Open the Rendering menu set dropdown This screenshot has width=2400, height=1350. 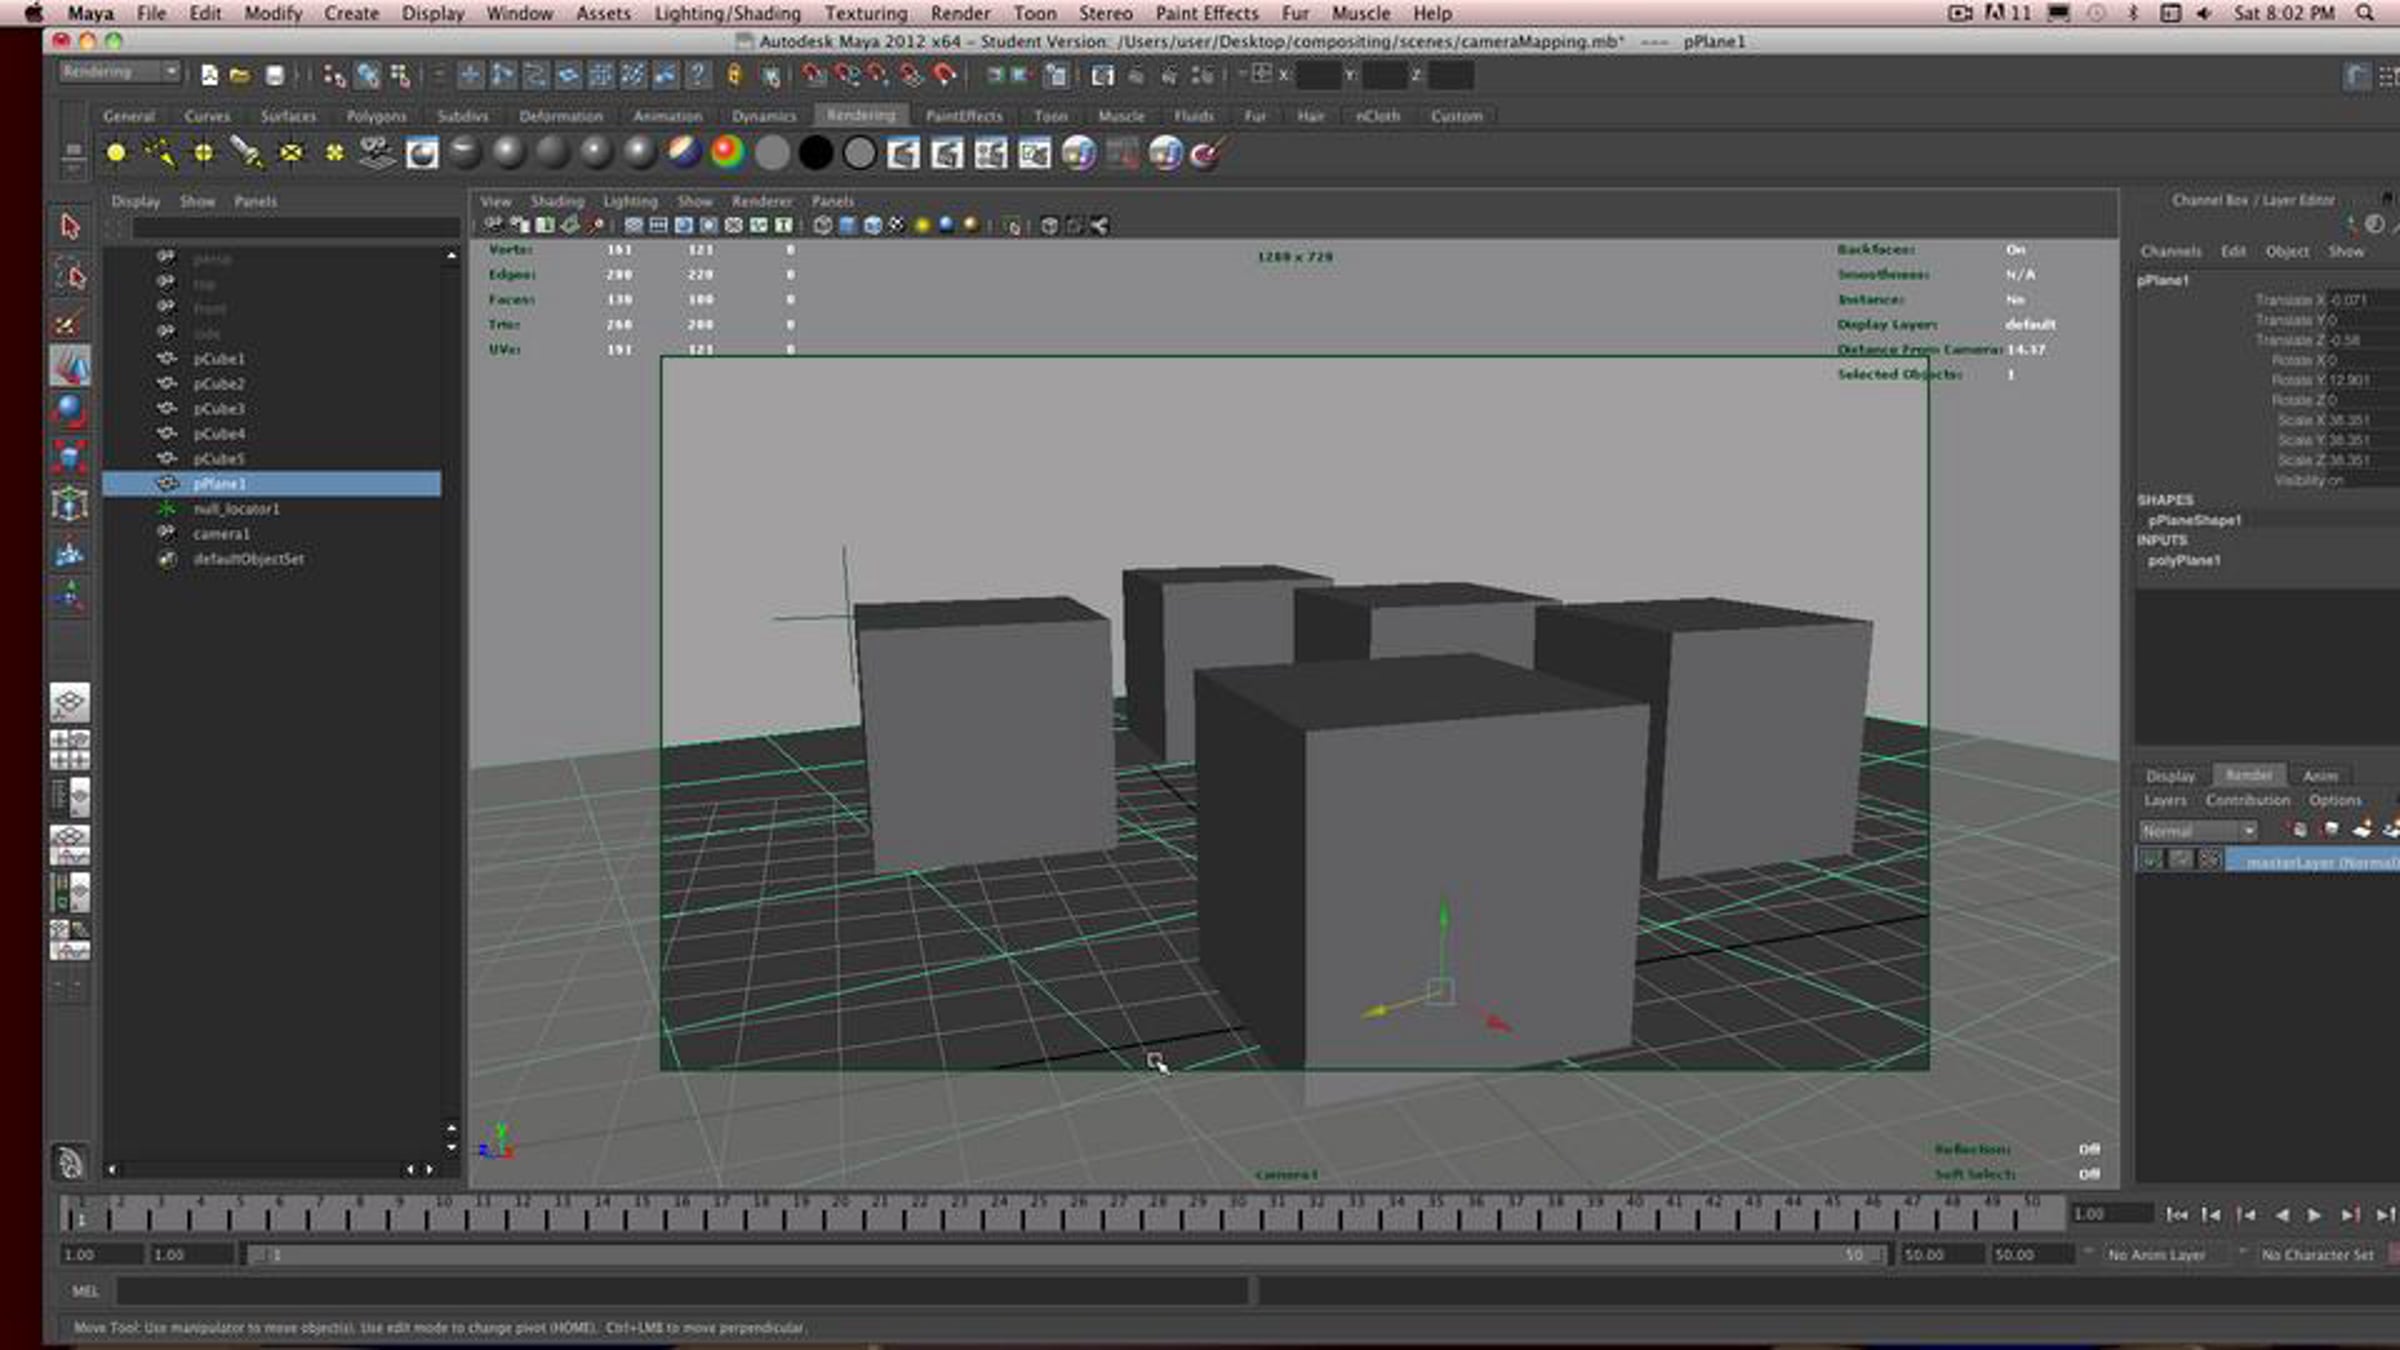[119, 72]
